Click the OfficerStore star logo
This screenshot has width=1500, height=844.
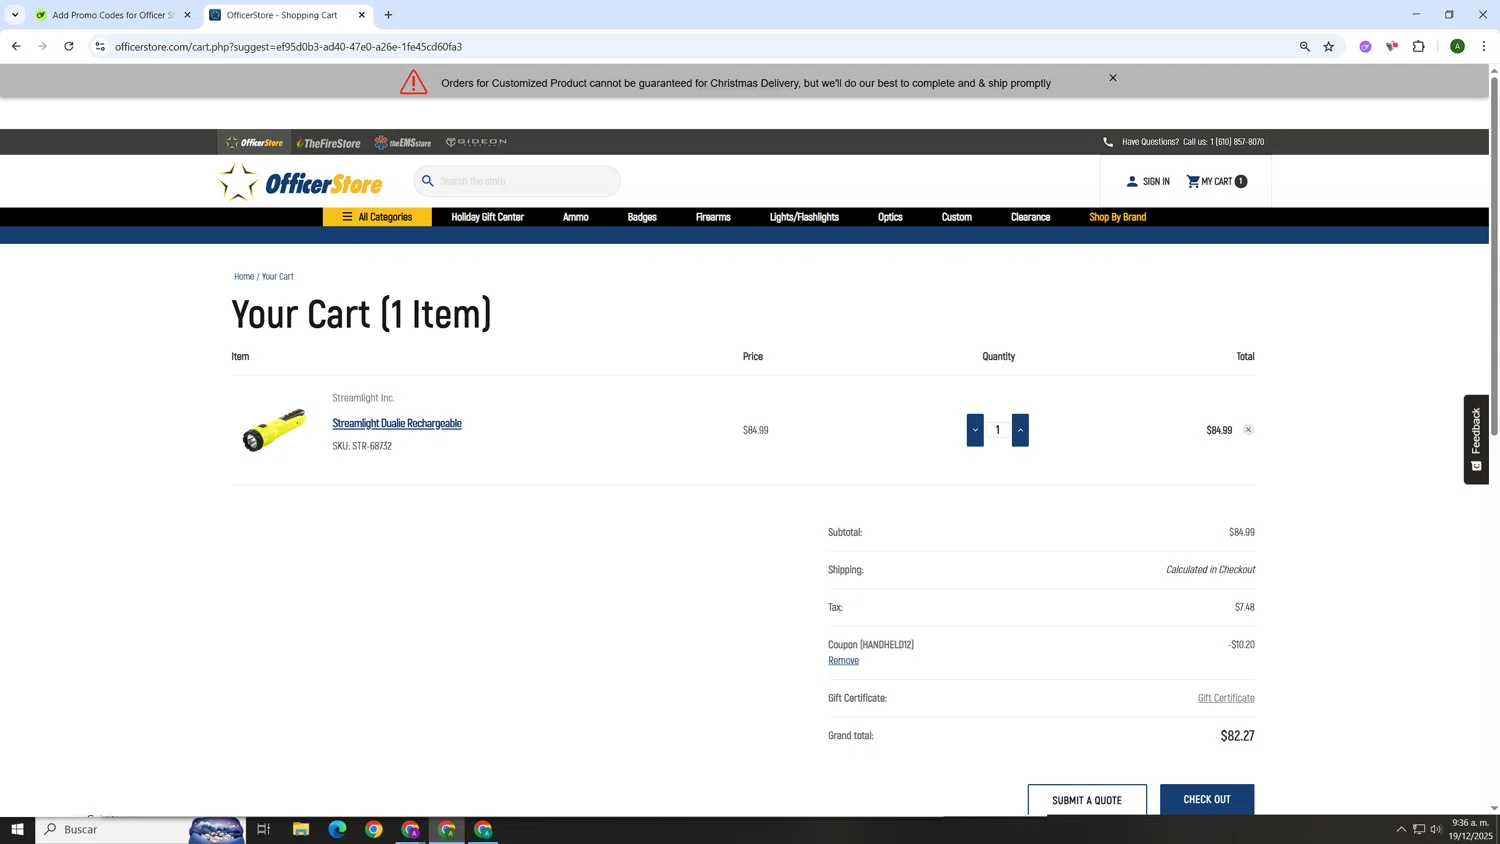point(300,182)
